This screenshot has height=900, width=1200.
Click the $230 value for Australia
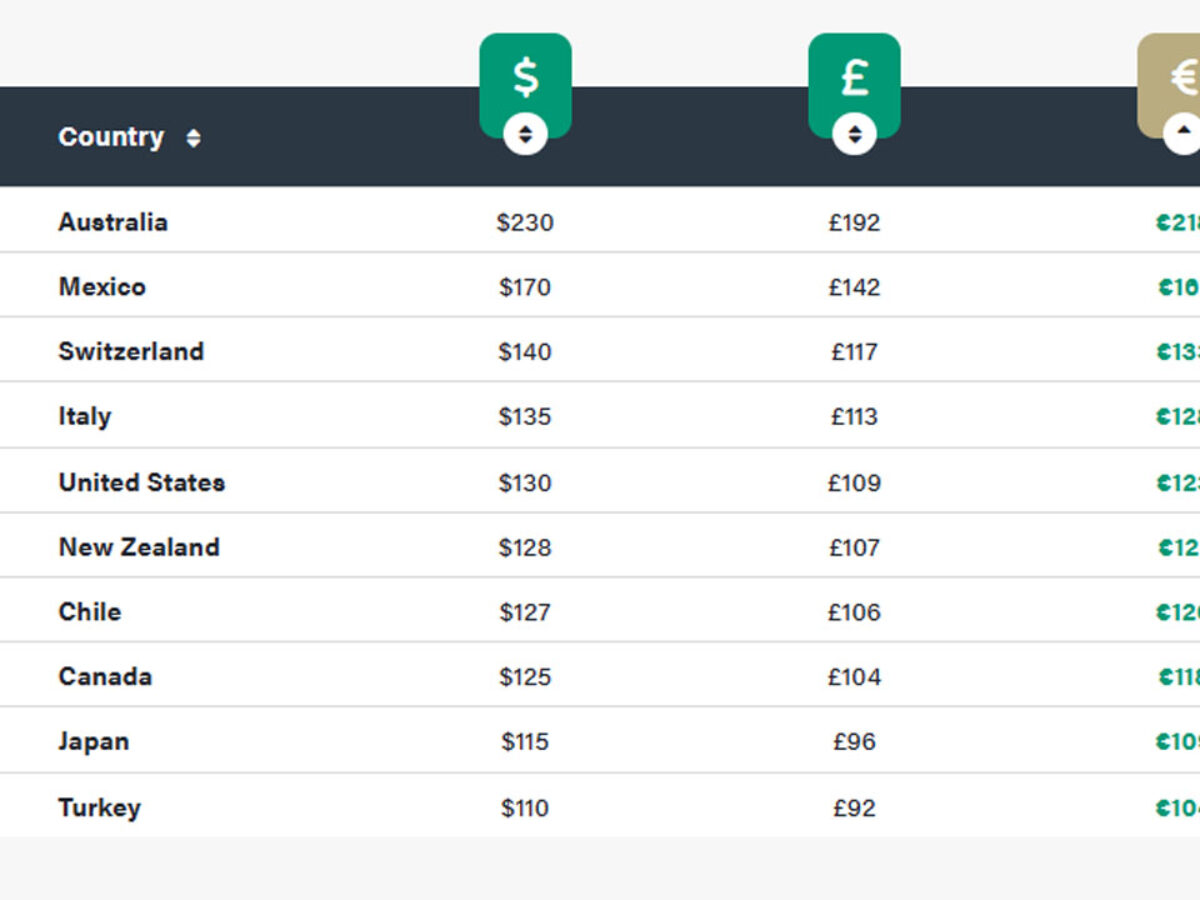point(525,222)
